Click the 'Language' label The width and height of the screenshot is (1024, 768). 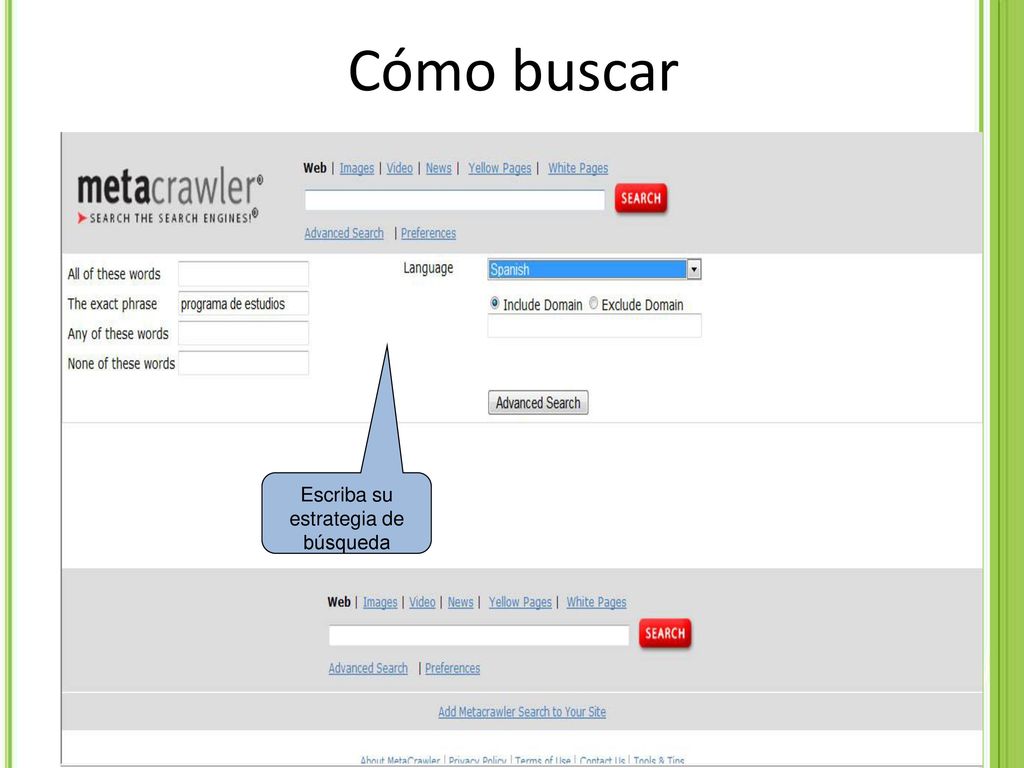pyautogui.click(x=428, y=268)
